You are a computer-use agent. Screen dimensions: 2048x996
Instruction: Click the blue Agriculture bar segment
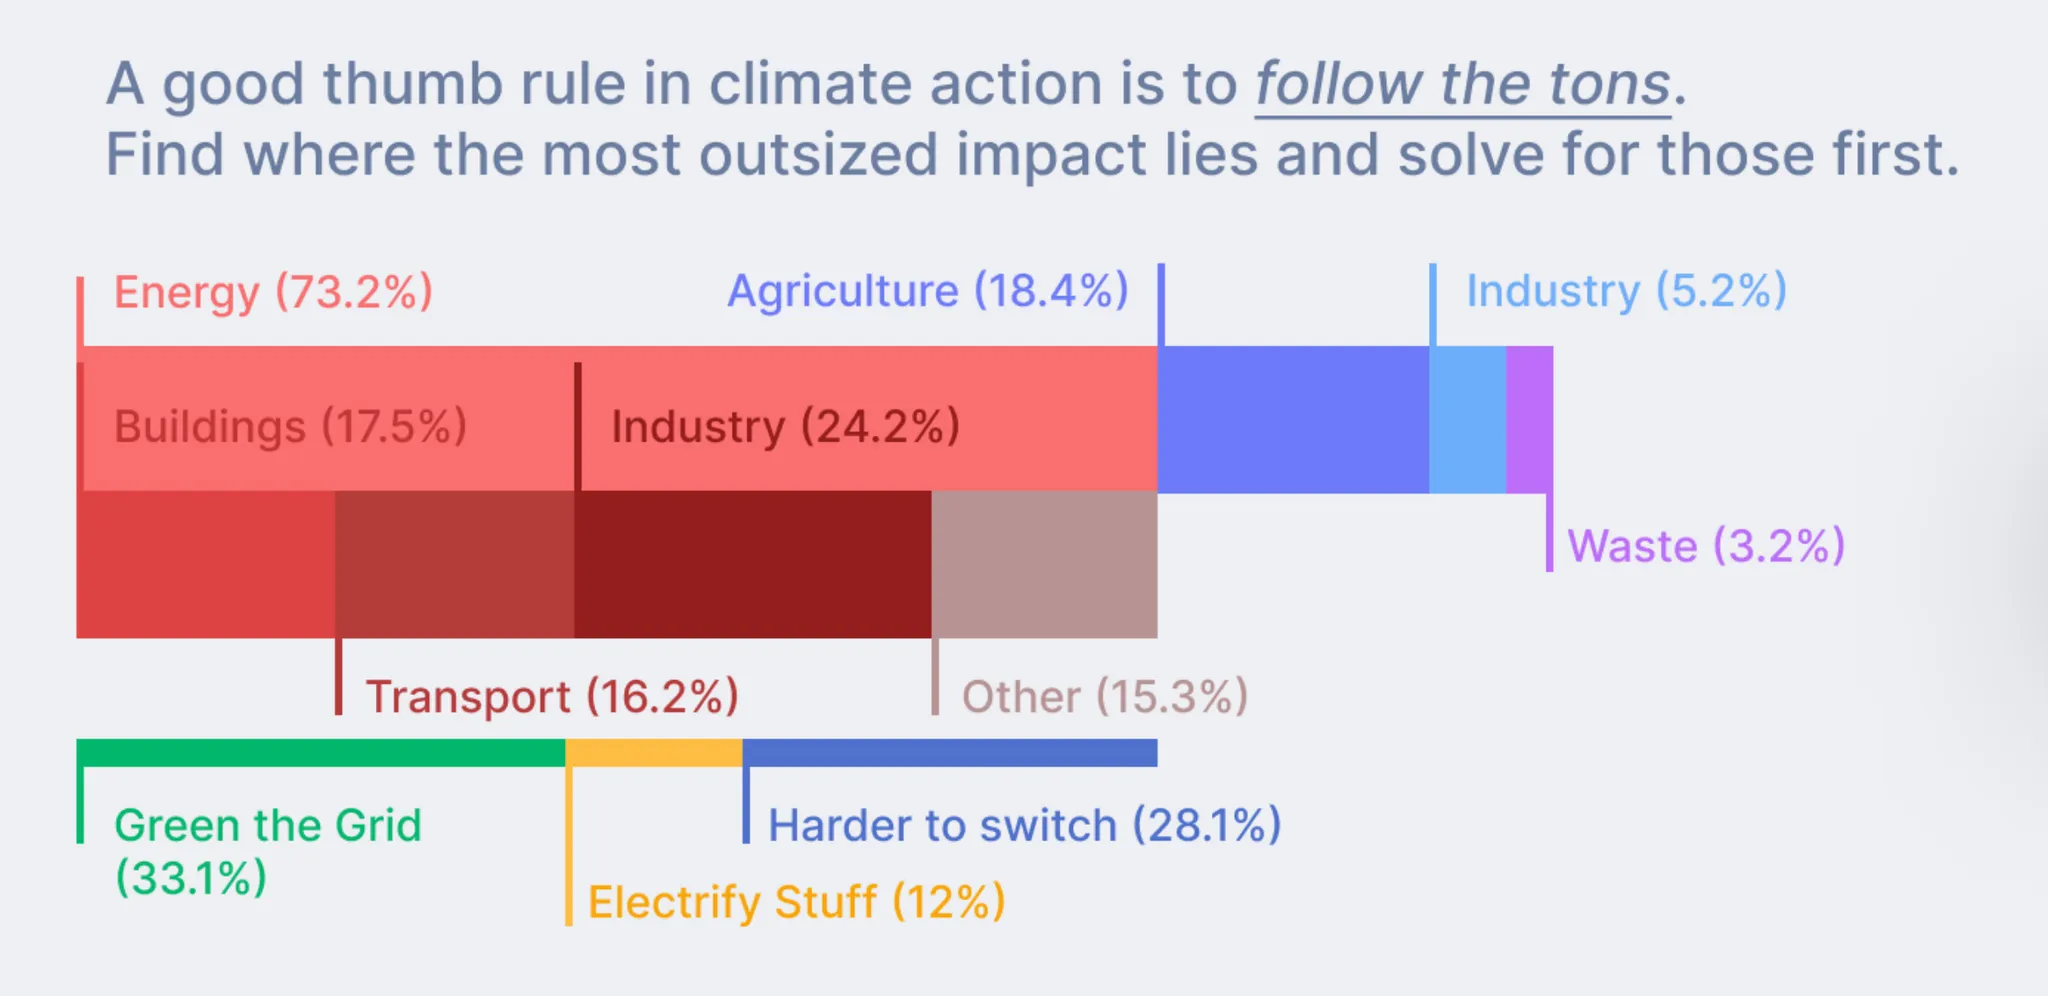click(1293, 419)
